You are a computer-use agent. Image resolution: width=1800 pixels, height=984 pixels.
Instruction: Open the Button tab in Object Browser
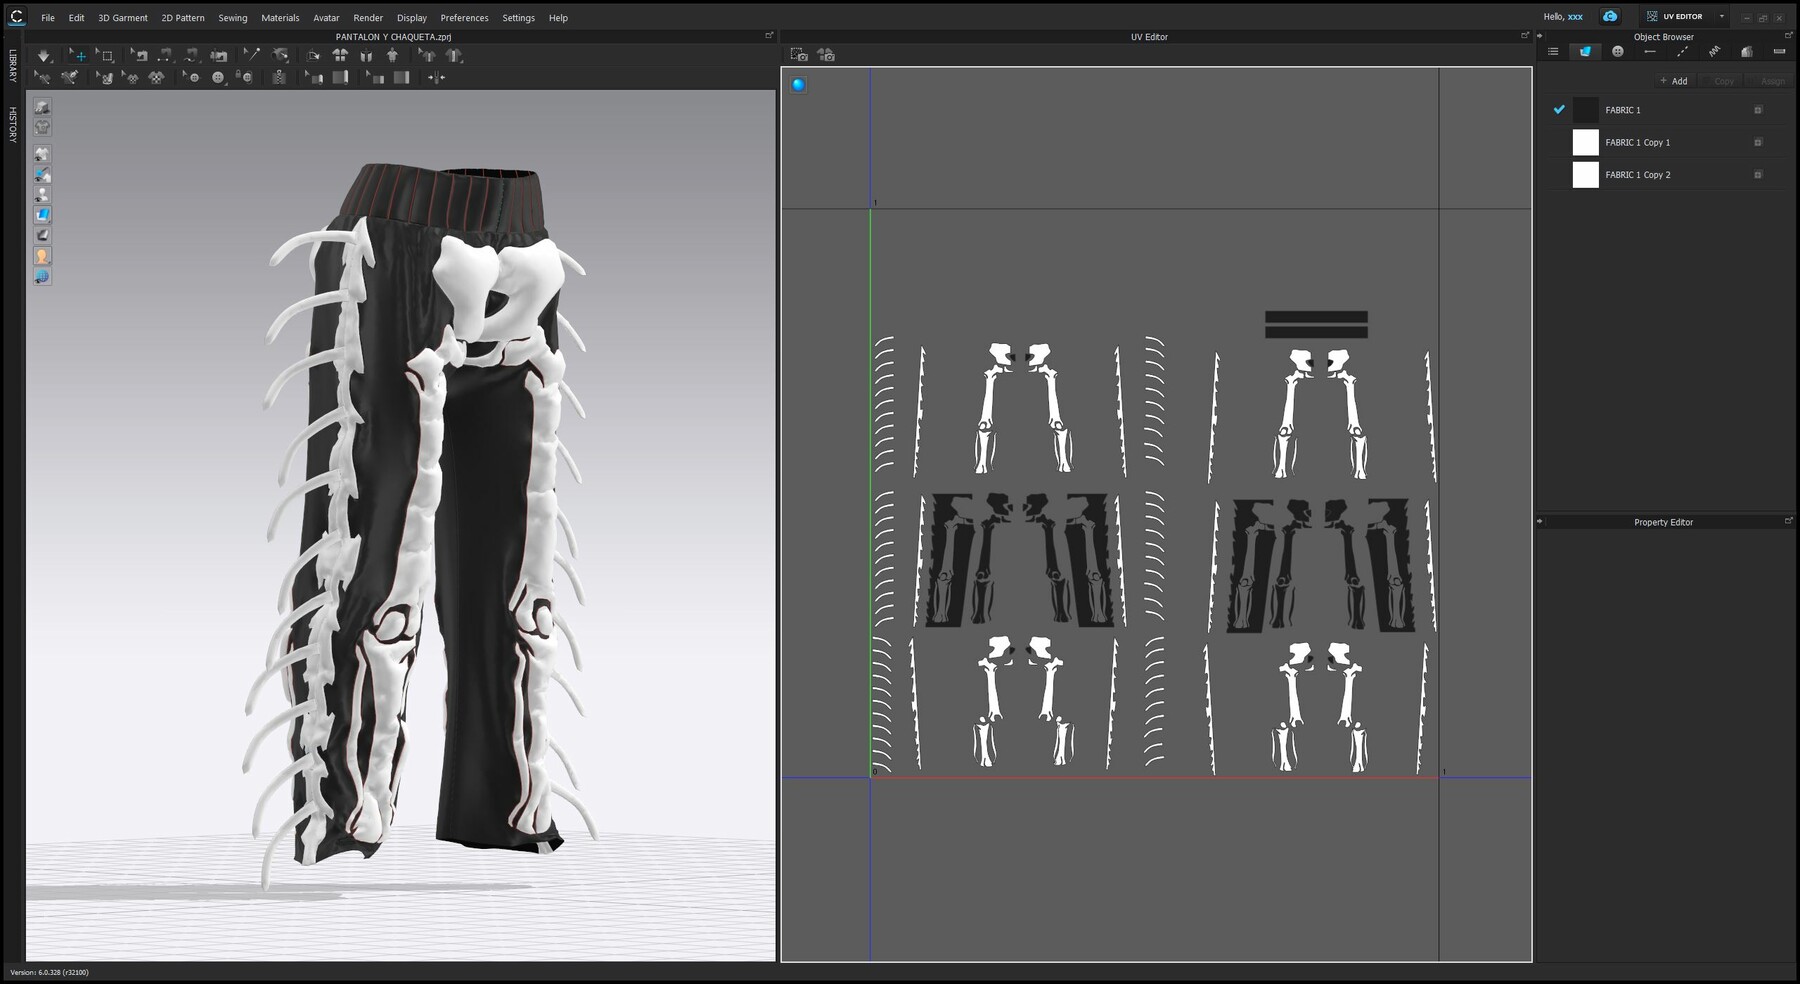(x=1618, y=51)
